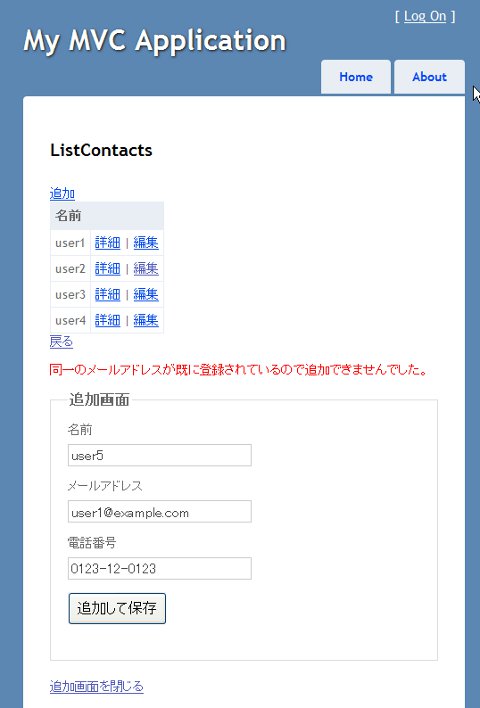Image resolution: width=480 pixels, height=708 pixels.
Task: Focus the 名前 field containing user5
Action: [x=160, y=455]
